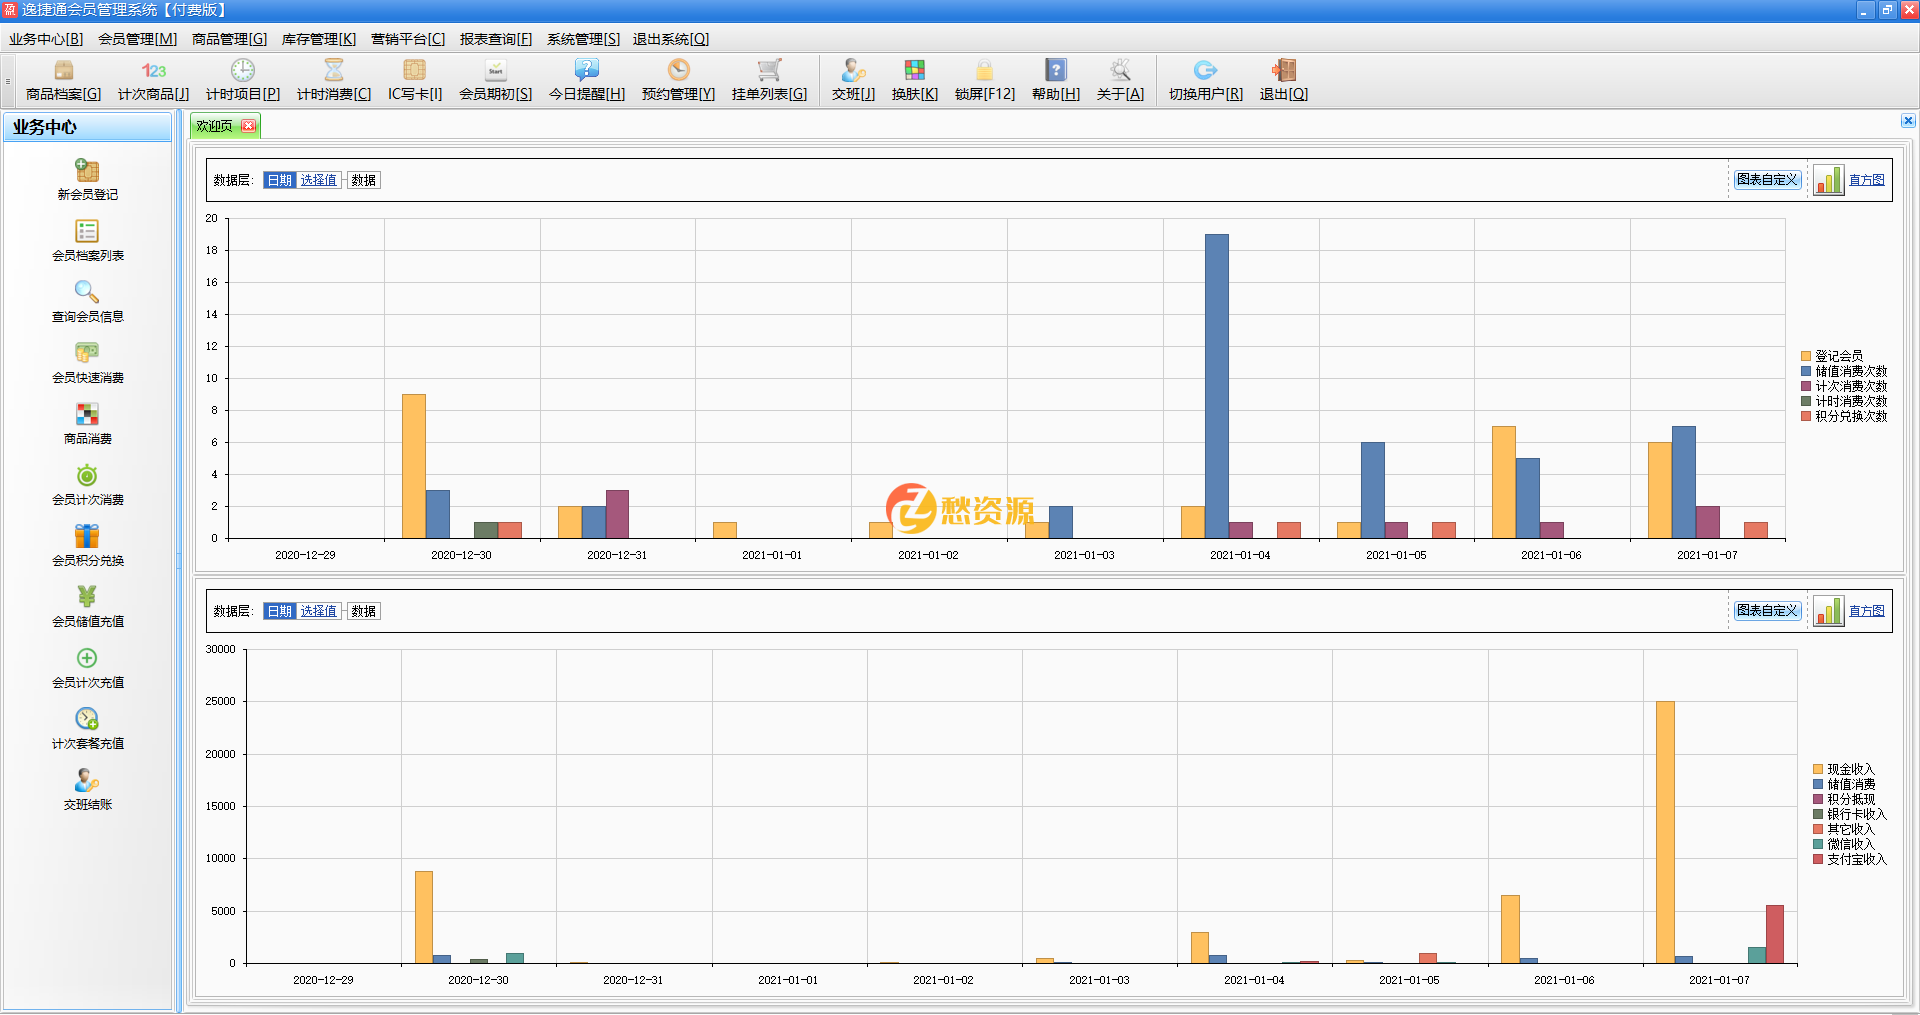The width and height of the screenshot is (1920, 1015).
Task: Click the 挂单列表 shopping cart icon
Action: point(768,70)
